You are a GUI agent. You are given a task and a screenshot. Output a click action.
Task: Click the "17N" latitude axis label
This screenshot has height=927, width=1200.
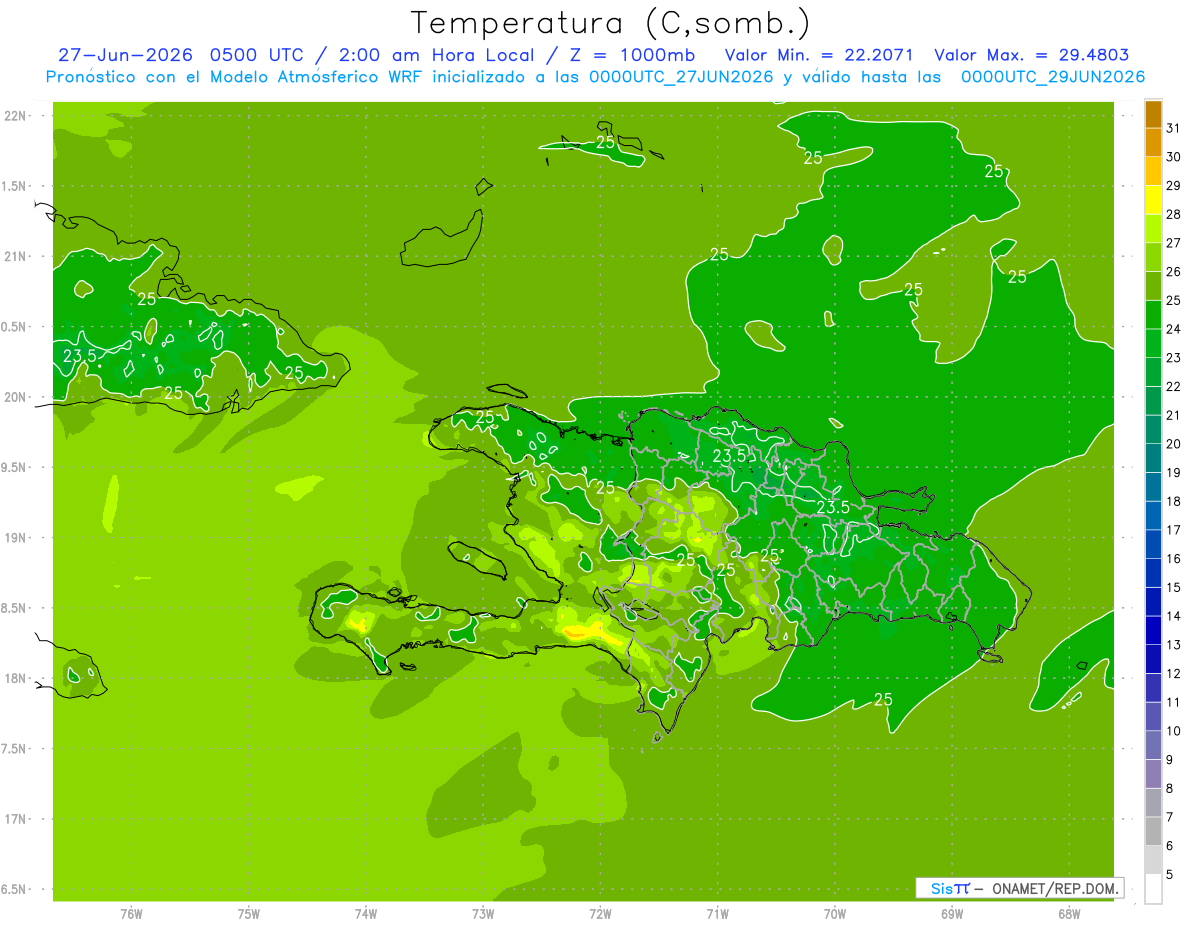pyautogui.click(x=17, y=819)
